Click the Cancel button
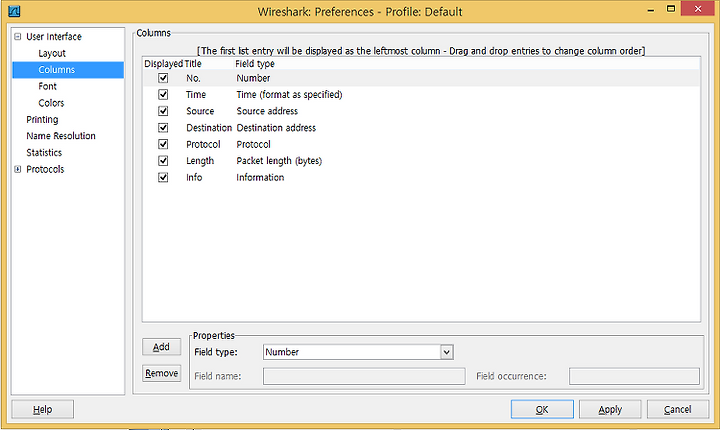 coord(677,409)
